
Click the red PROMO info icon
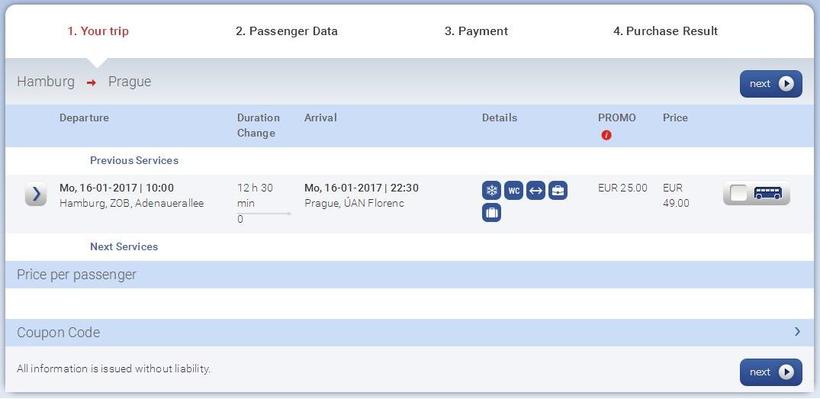(606, 135)
